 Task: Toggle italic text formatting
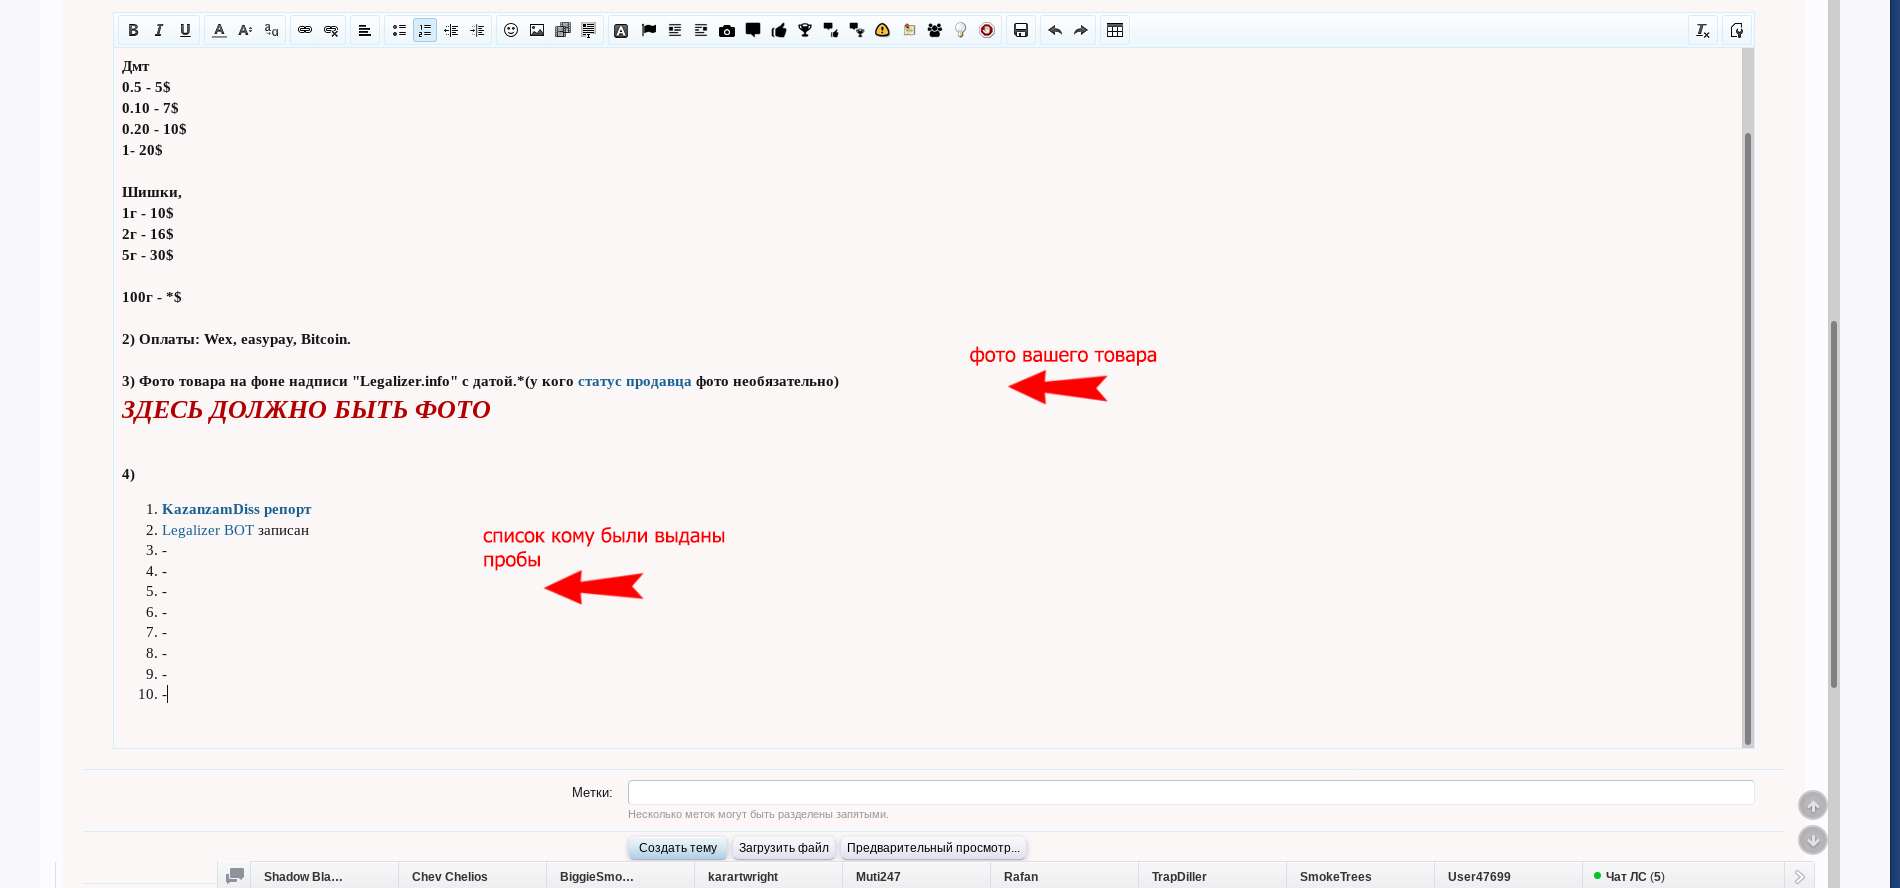pyautogui.click(x=159, y=30)
